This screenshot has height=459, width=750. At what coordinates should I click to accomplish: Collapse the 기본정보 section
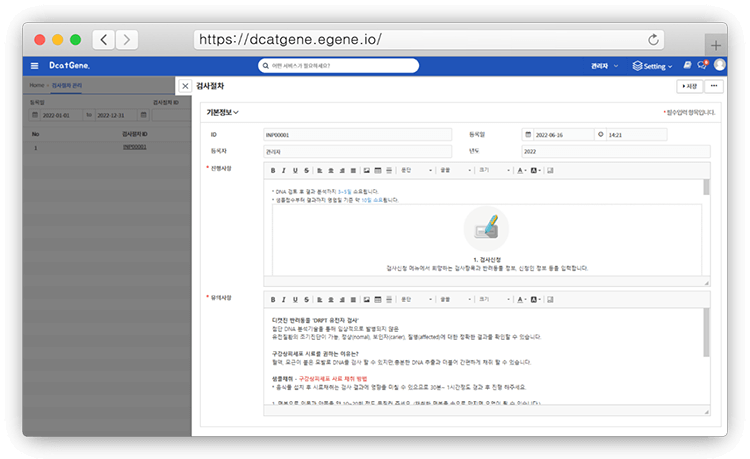[222, 113]
